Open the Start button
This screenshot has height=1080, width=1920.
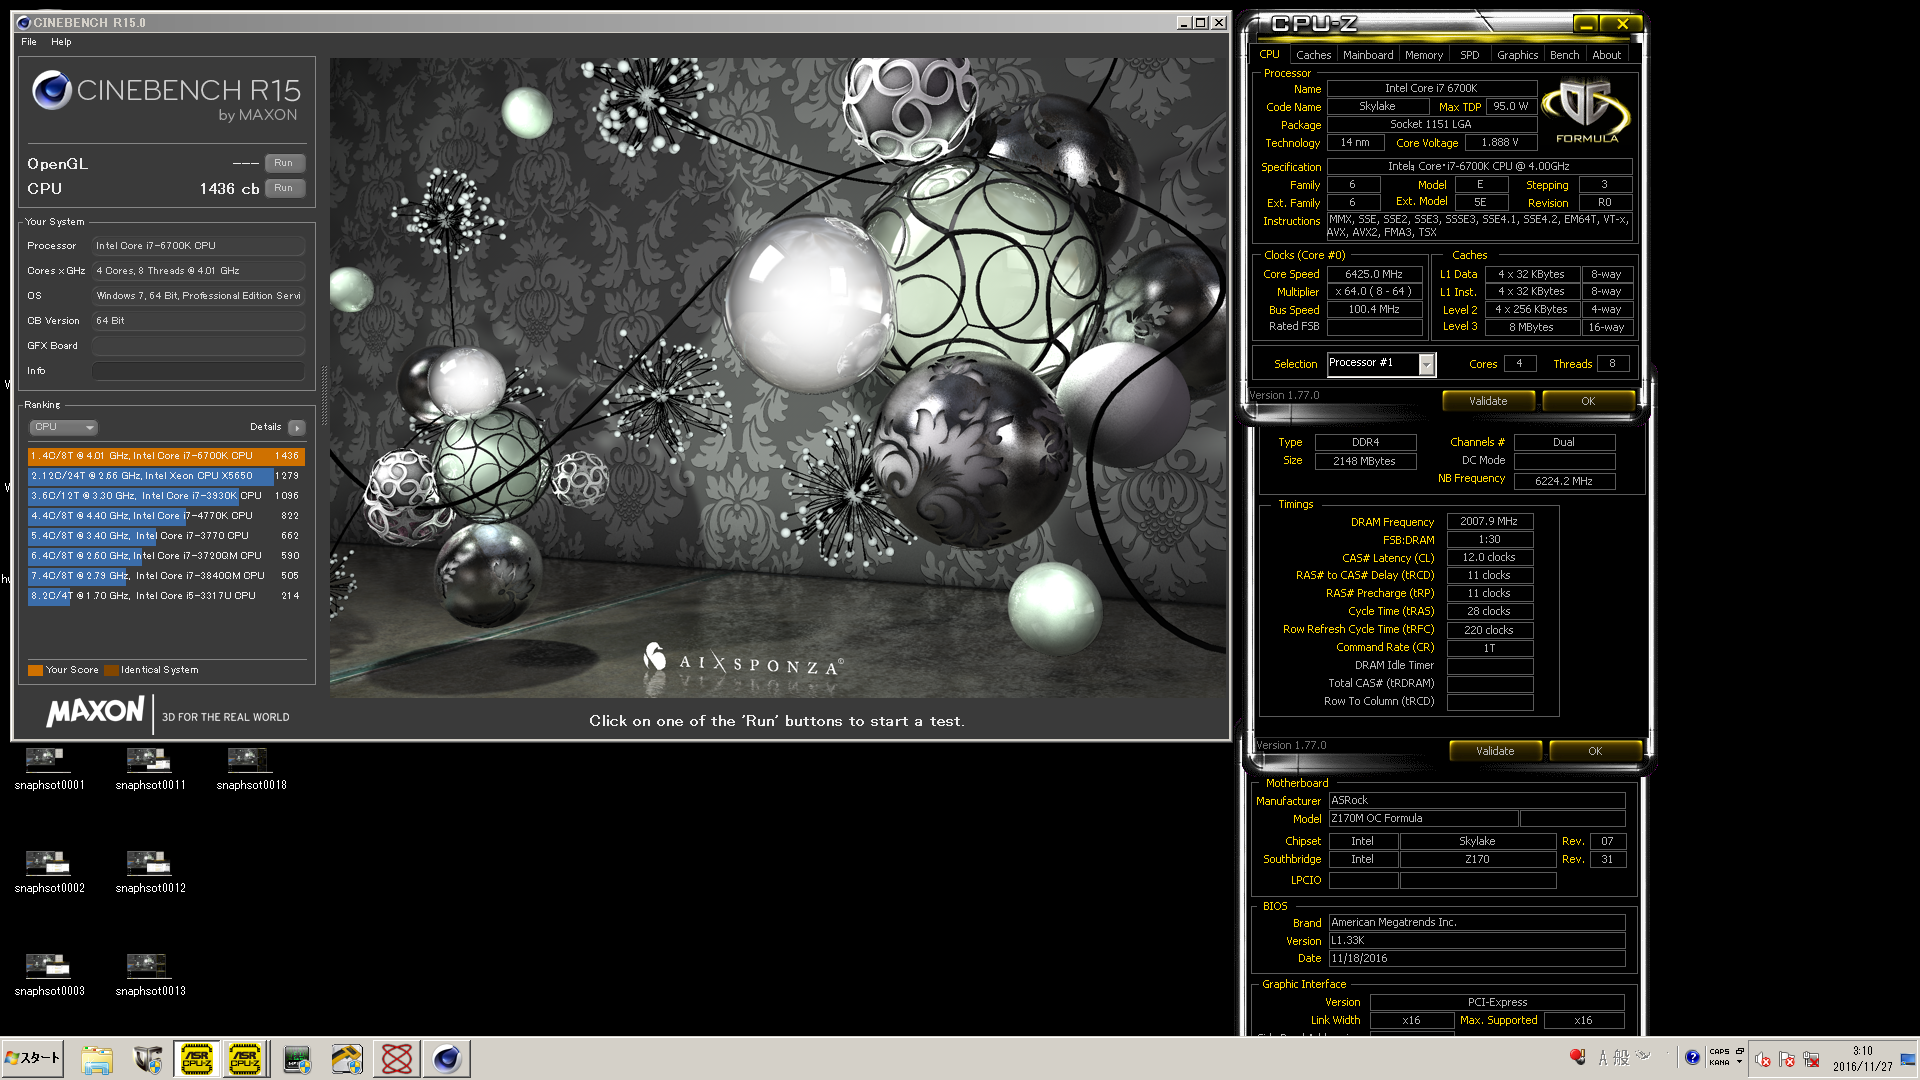pyautogui.click(x=33, y=1058)
